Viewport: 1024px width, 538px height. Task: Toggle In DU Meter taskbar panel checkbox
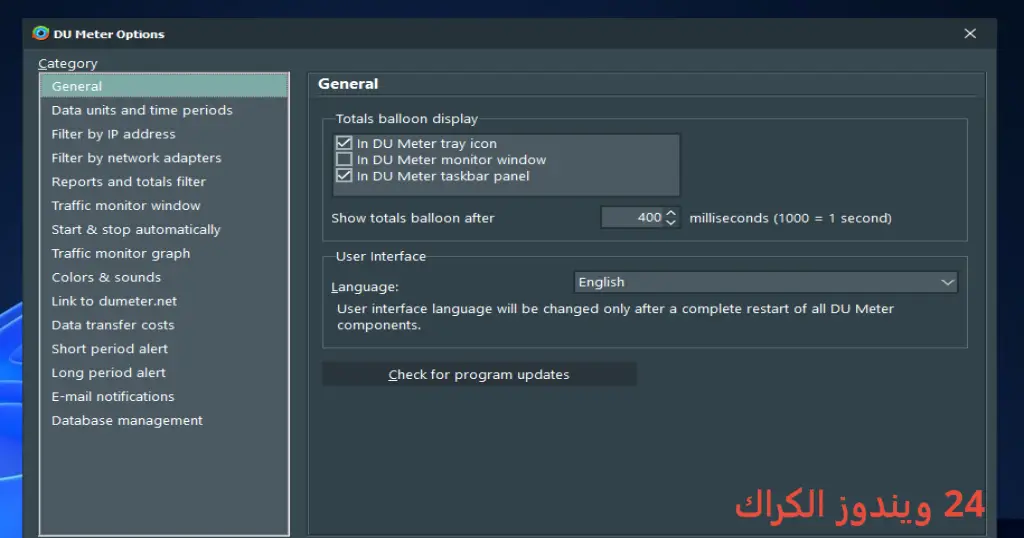click(x=344, y=176)
